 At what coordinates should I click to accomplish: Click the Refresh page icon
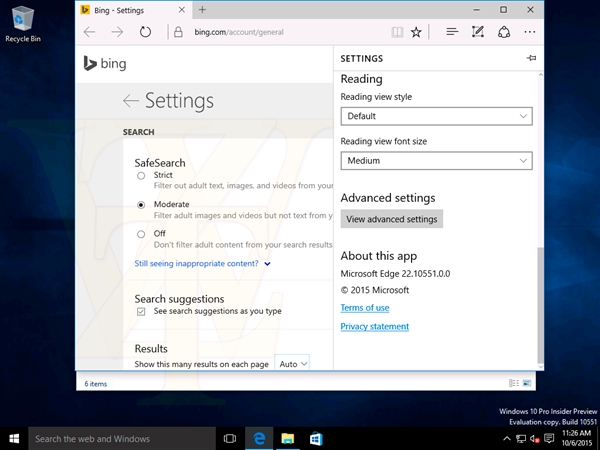pos(145,32)
